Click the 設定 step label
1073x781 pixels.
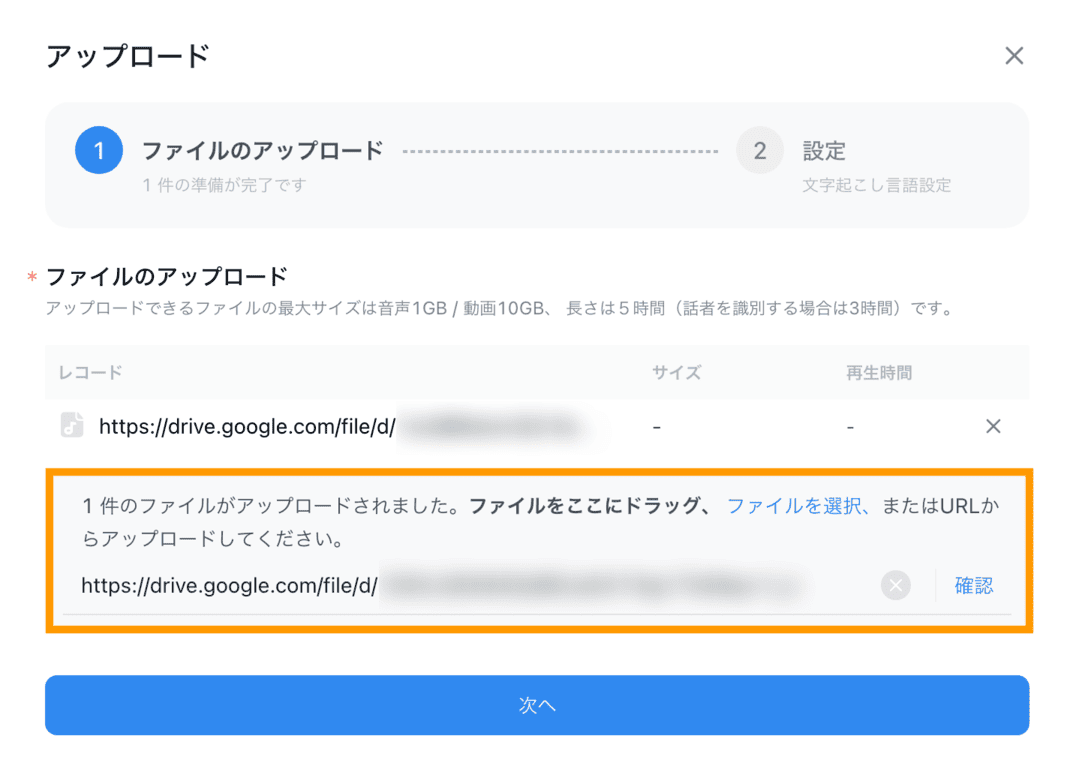point(824,151)
